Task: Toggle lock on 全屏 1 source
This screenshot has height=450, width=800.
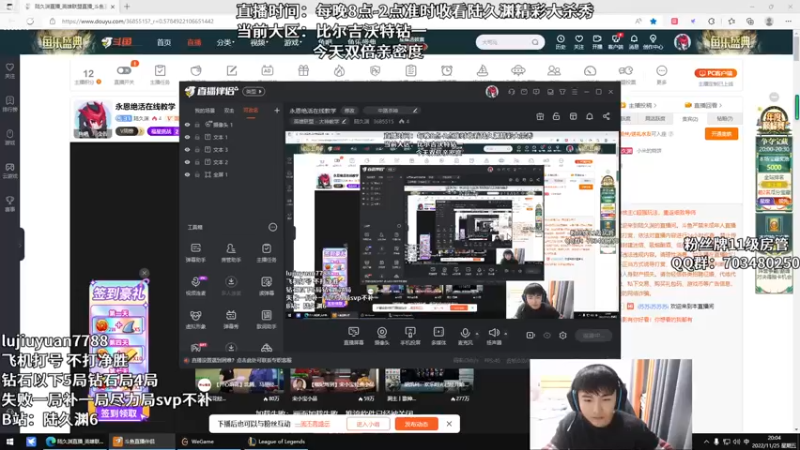Action: click(x=197, y=174)
